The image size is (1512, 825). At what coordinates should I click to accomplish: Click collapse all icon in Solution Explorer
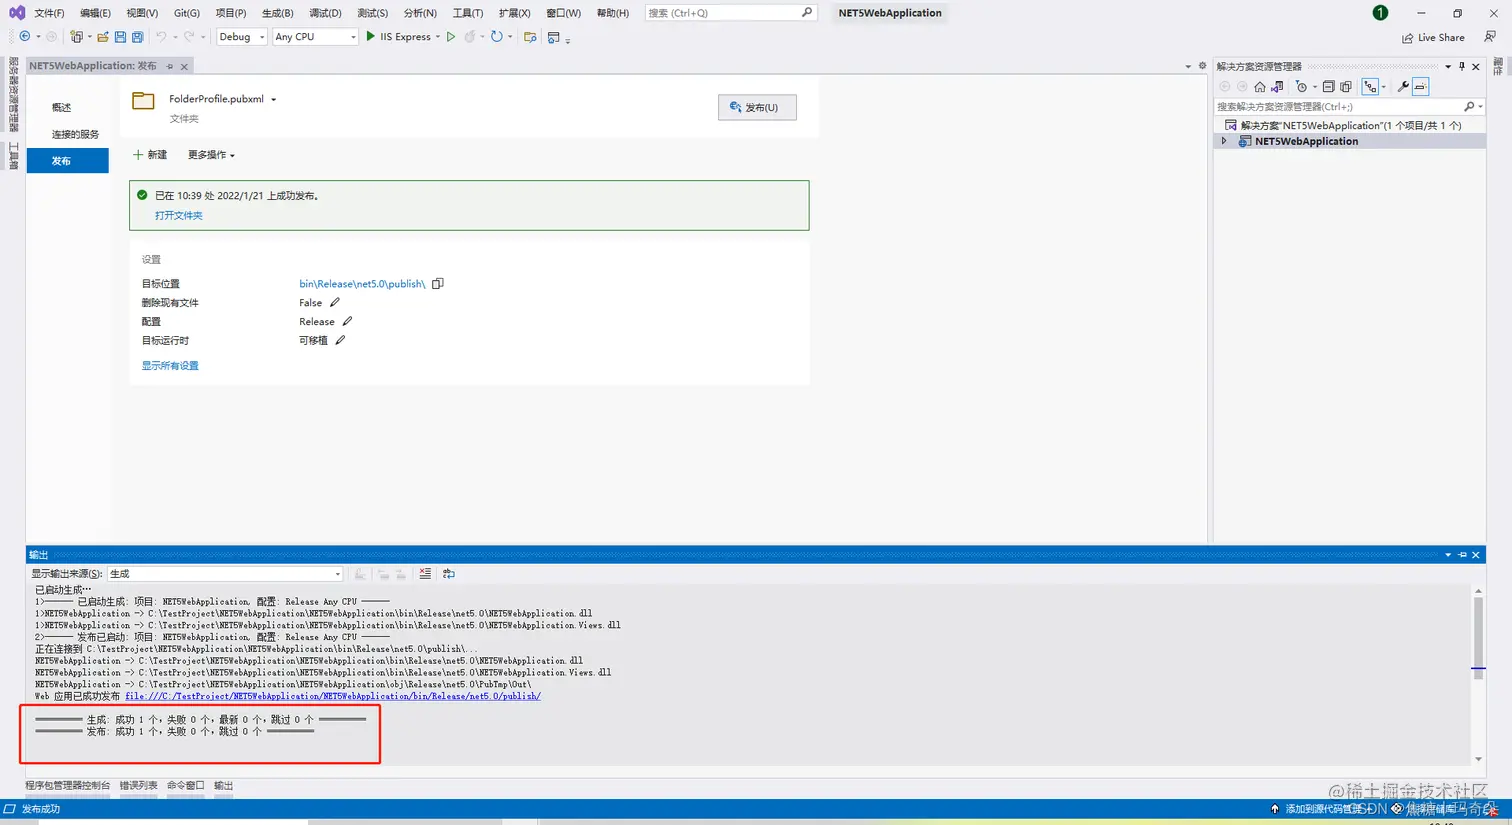(1329, 87)
